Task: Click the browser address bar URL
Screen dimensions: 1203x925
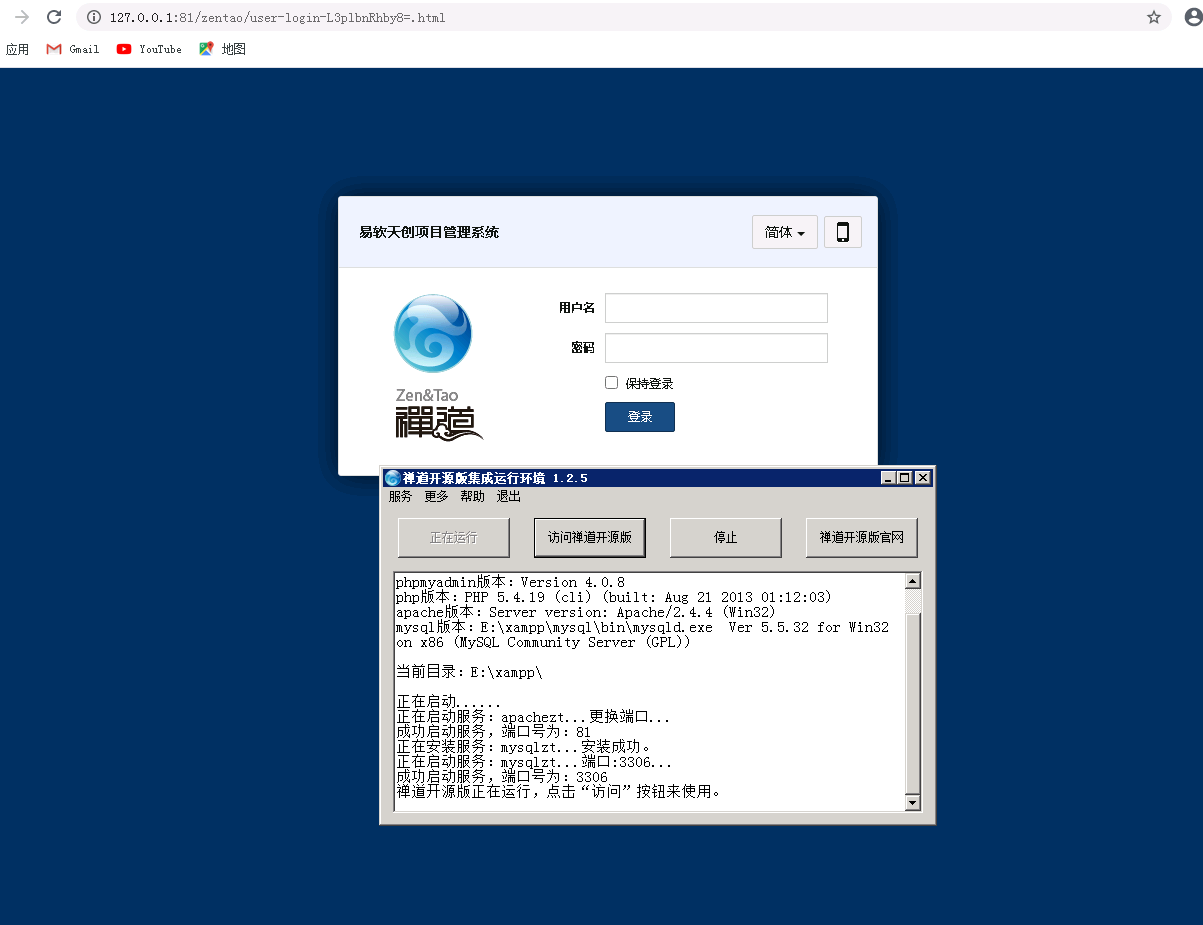Action: [278, 18]
